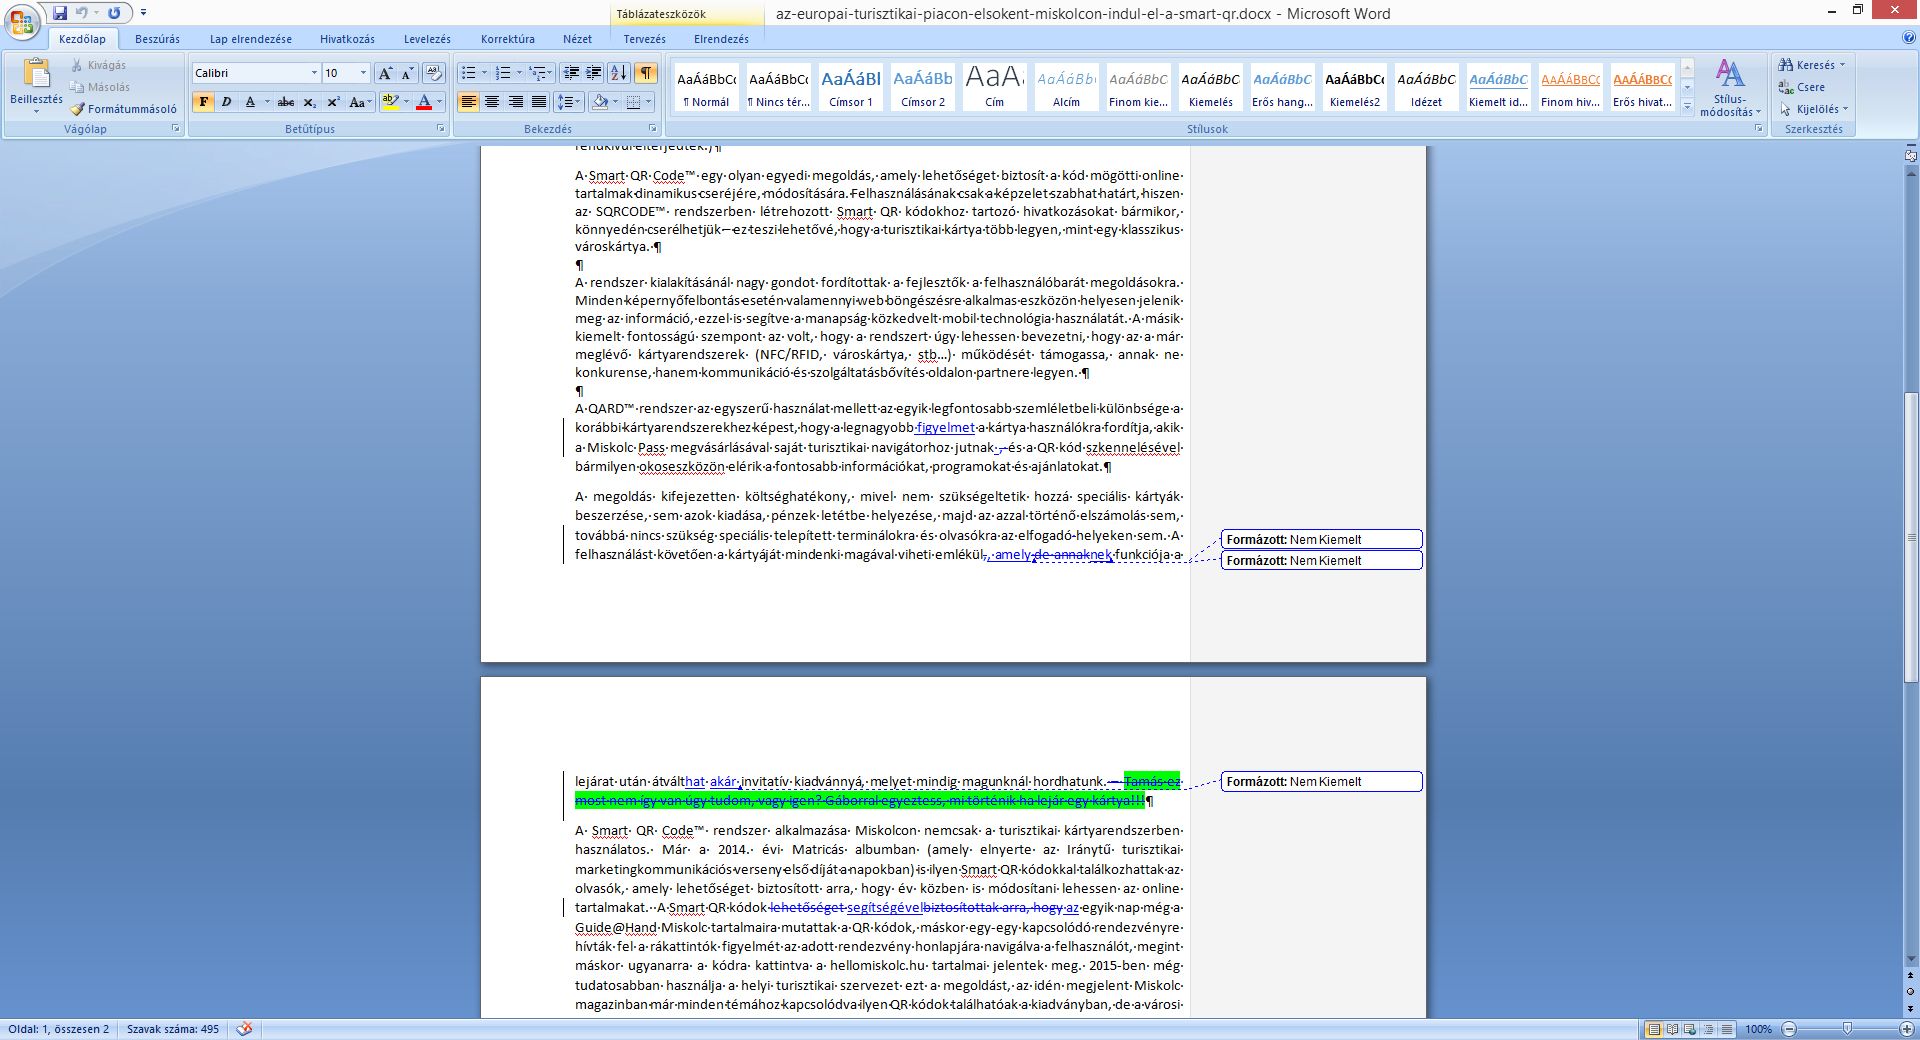The width and height of the screenshot is (1920, 1040).
Task: Apply the Címsor 1 style
Action: [x=851, y=87]
